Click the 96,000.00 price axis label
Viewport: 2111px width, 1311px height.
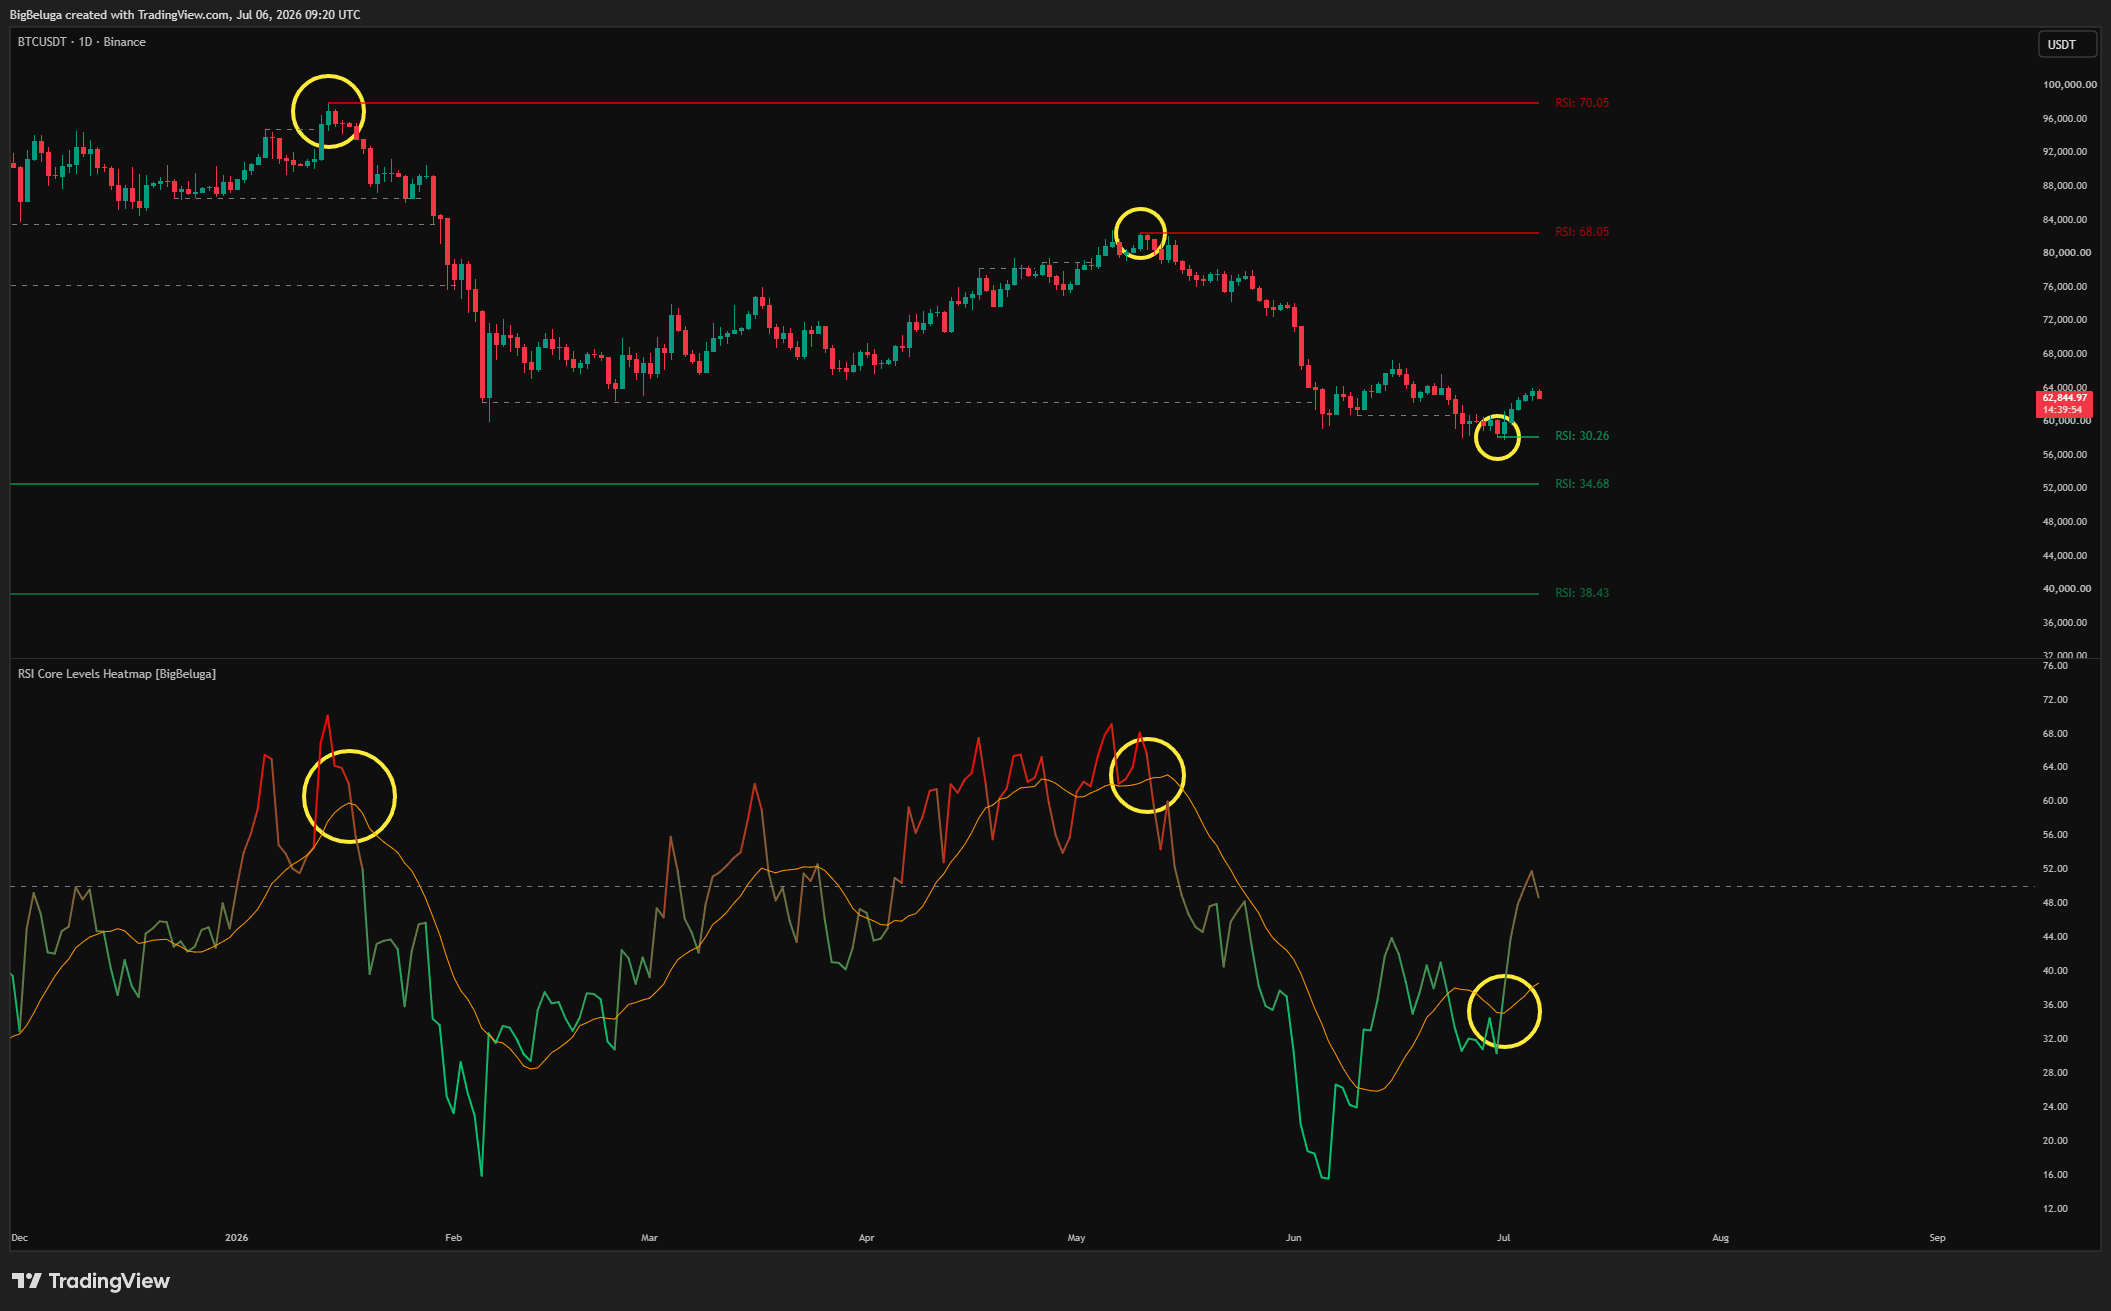2065,119
